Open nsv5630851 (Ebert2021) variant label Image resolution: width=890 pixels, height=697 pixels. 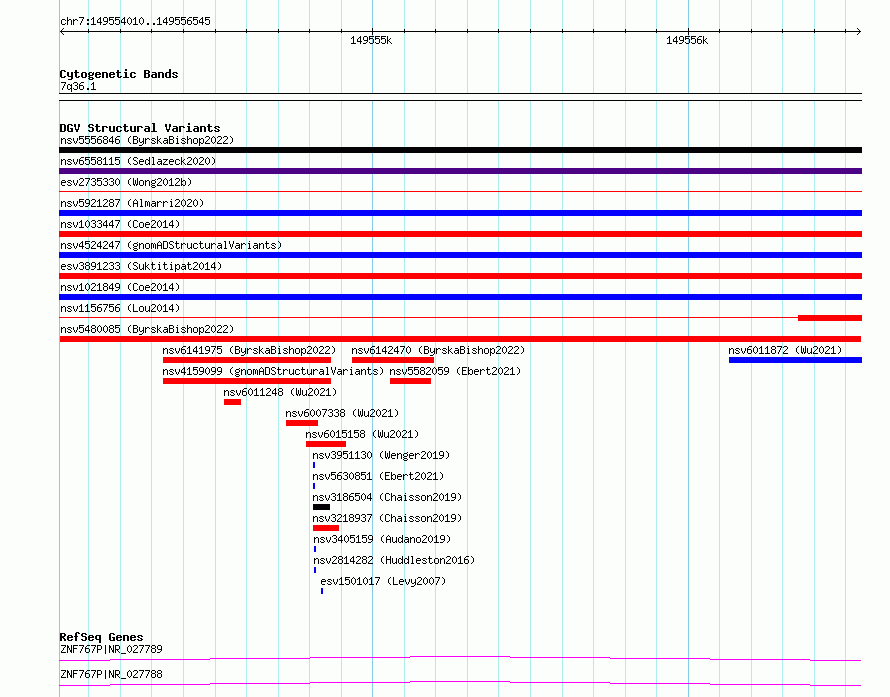tap(378, 476)
